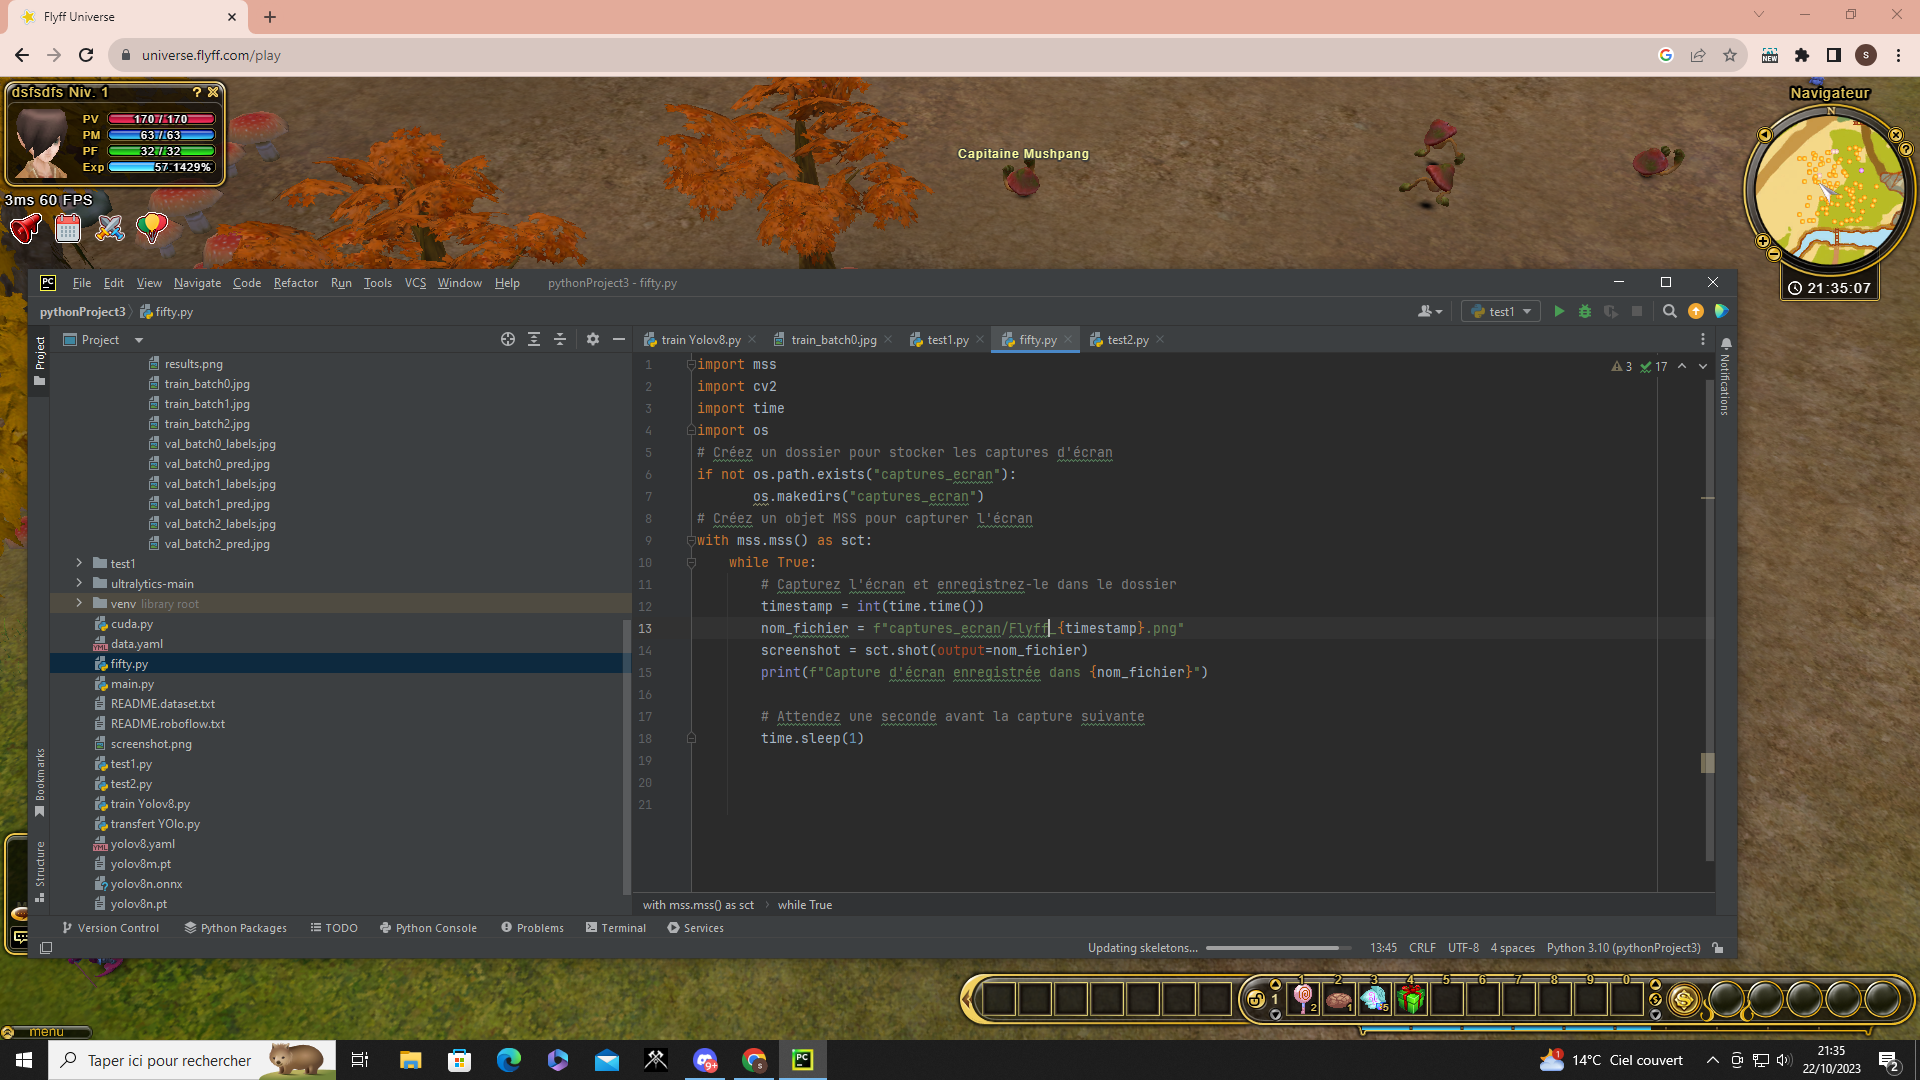The image size is (1920, 1080).
Task: Open the Refactor menu
Action: pyautogui.click(x=295, y=283)
